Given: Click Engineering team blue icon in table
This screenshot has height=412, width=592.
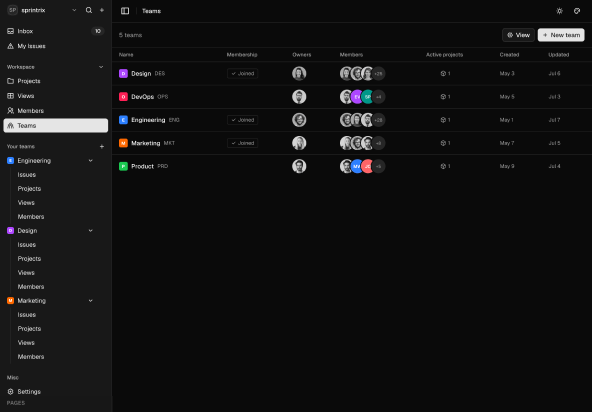Looking at the screenshot, I should 123,120.
